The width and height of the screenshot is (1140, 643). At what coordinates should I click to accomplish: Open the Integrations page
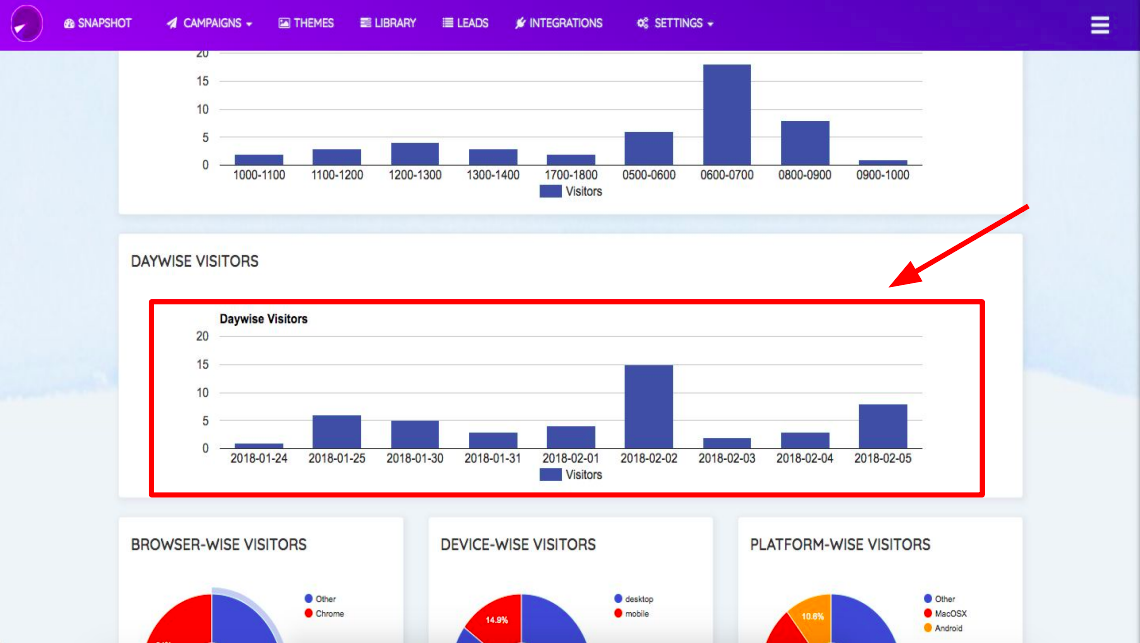coord(558,23)
